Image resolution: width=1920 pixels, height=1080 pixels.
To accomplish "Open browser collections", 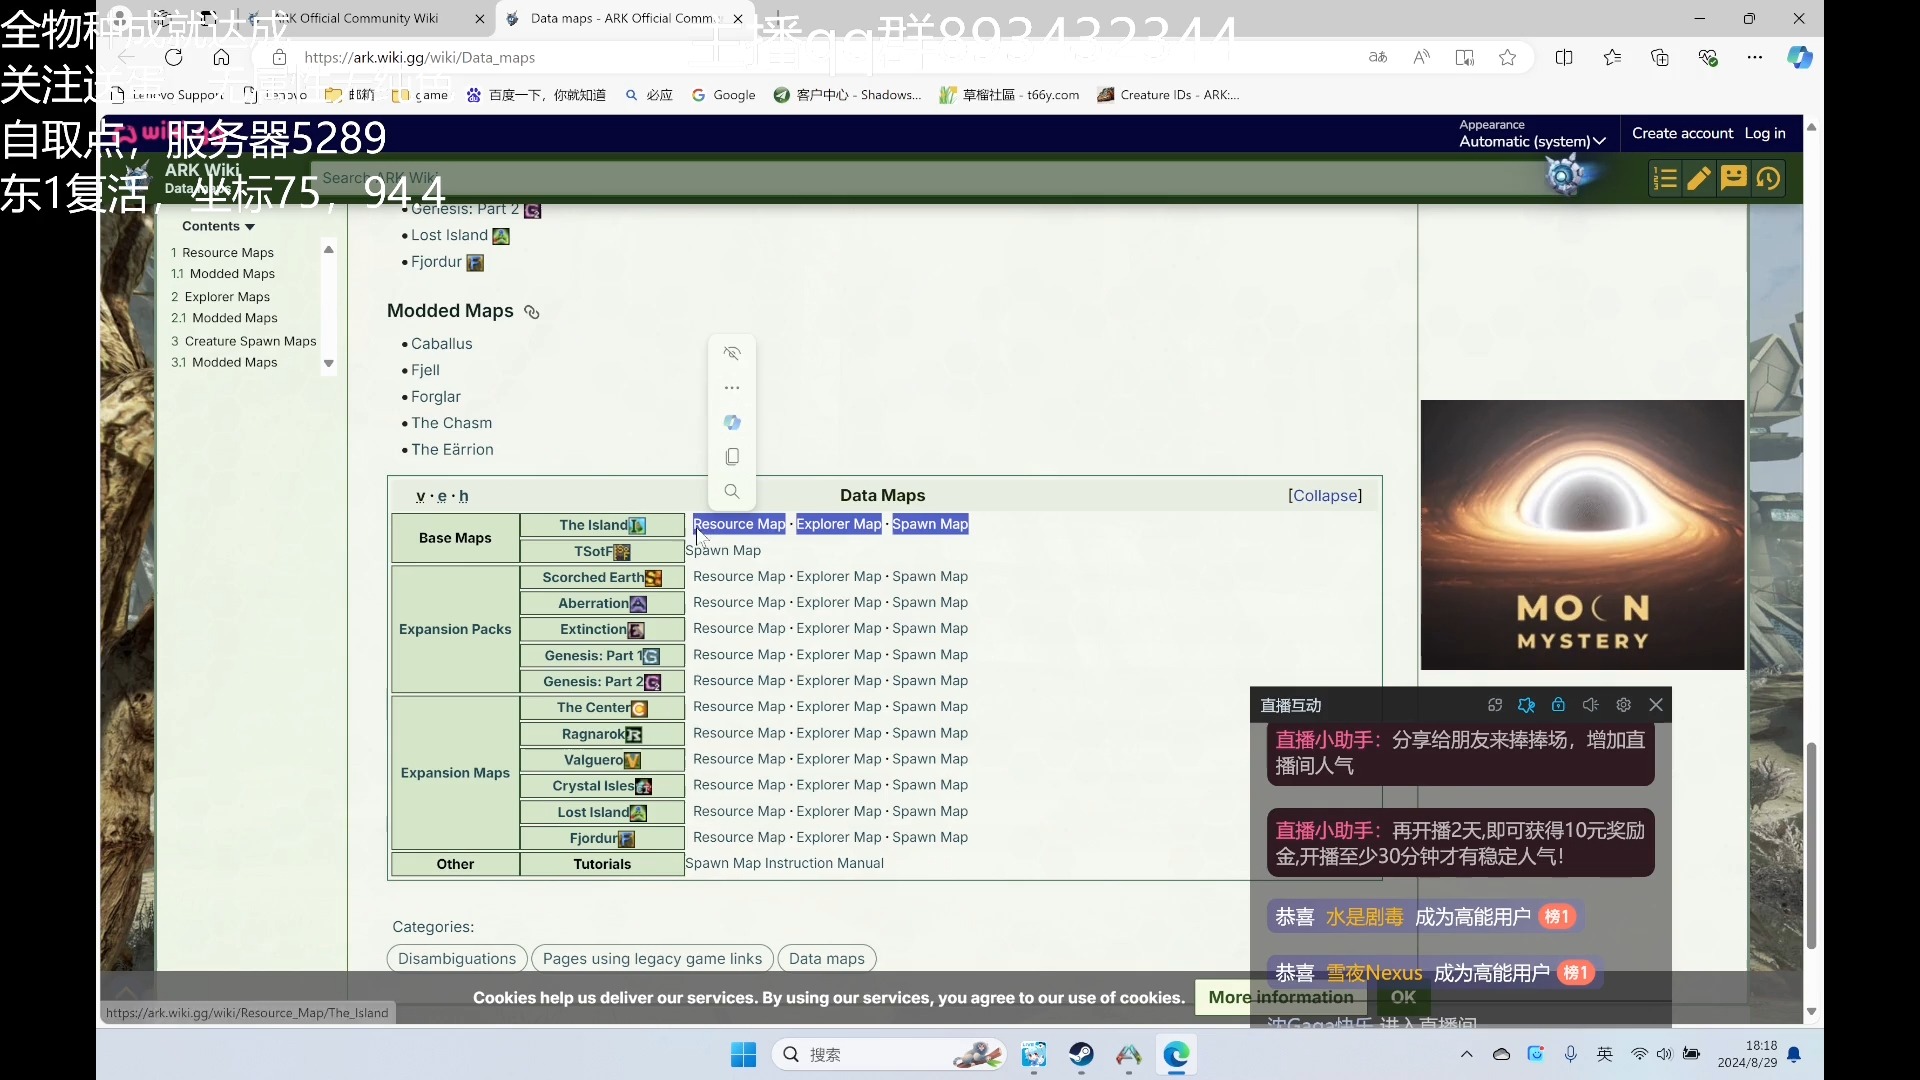I will [1660, 57].
